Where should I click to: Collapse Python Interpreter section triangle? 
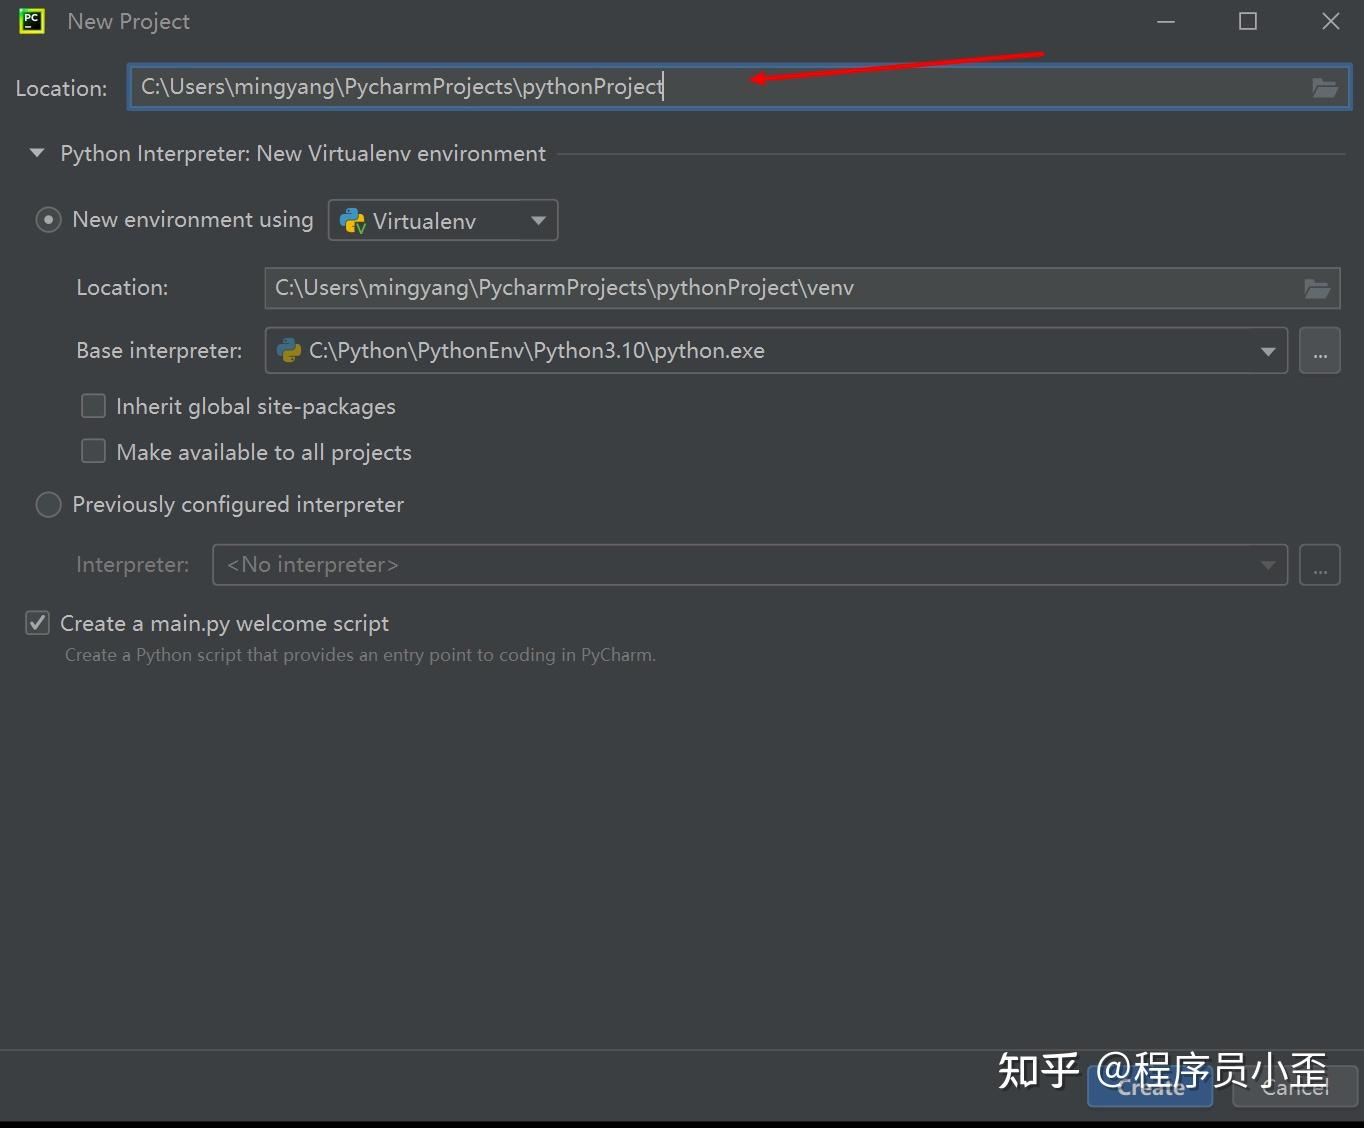tap(37, 153)
